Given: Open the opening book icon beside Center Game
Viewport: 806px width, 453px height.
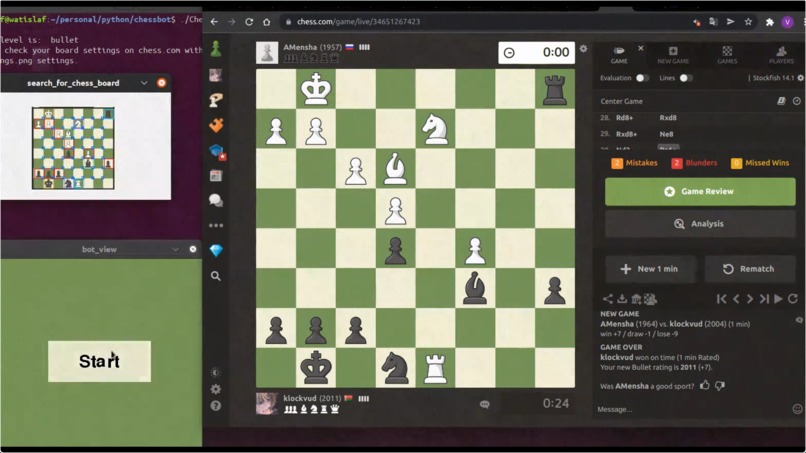Looking at the screenshot, I should (x=781, y=101).
